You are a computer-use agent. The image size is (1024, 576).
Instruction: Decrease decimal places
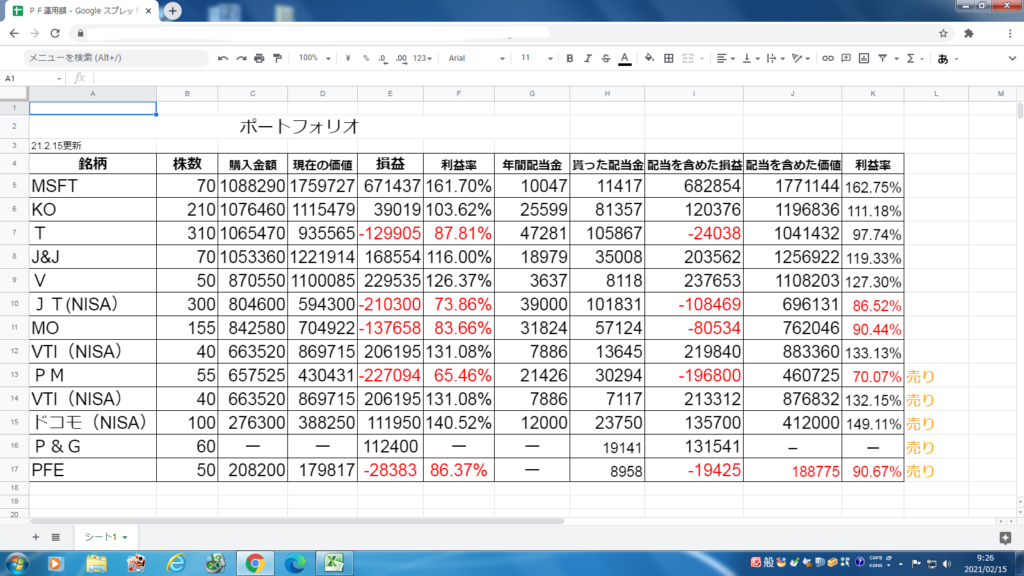tap(383, 58)
